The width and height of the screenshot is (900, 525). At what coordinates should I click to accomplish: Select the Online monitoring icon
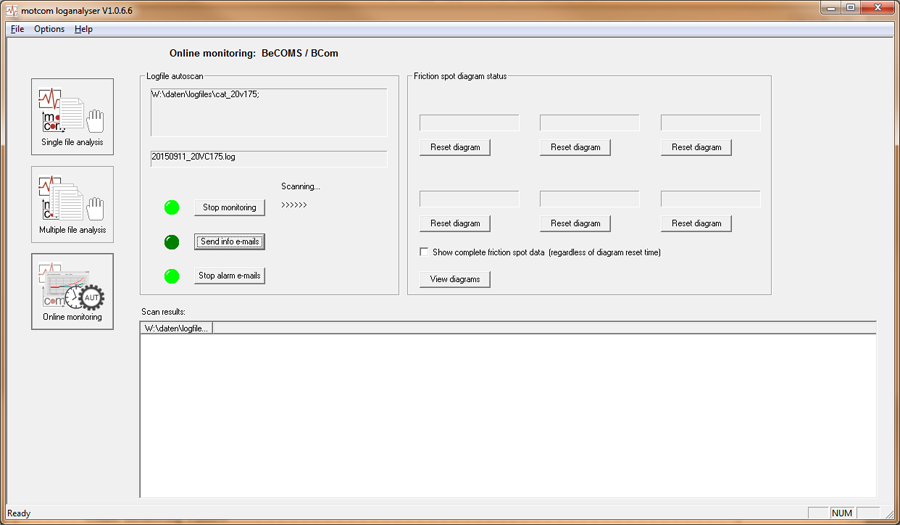point(72,290)
